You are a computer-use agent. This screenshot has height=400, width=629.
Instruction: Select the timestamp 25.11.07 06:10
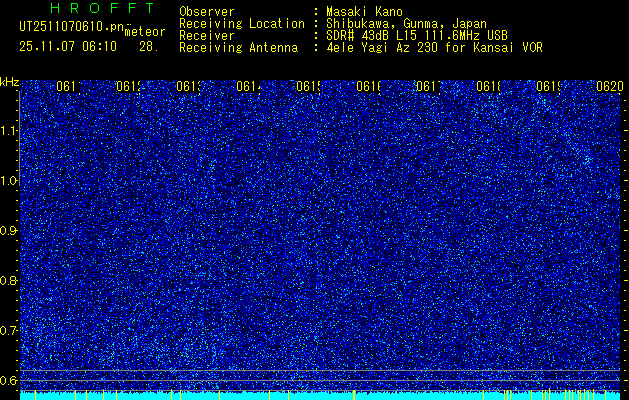point(68,47)
